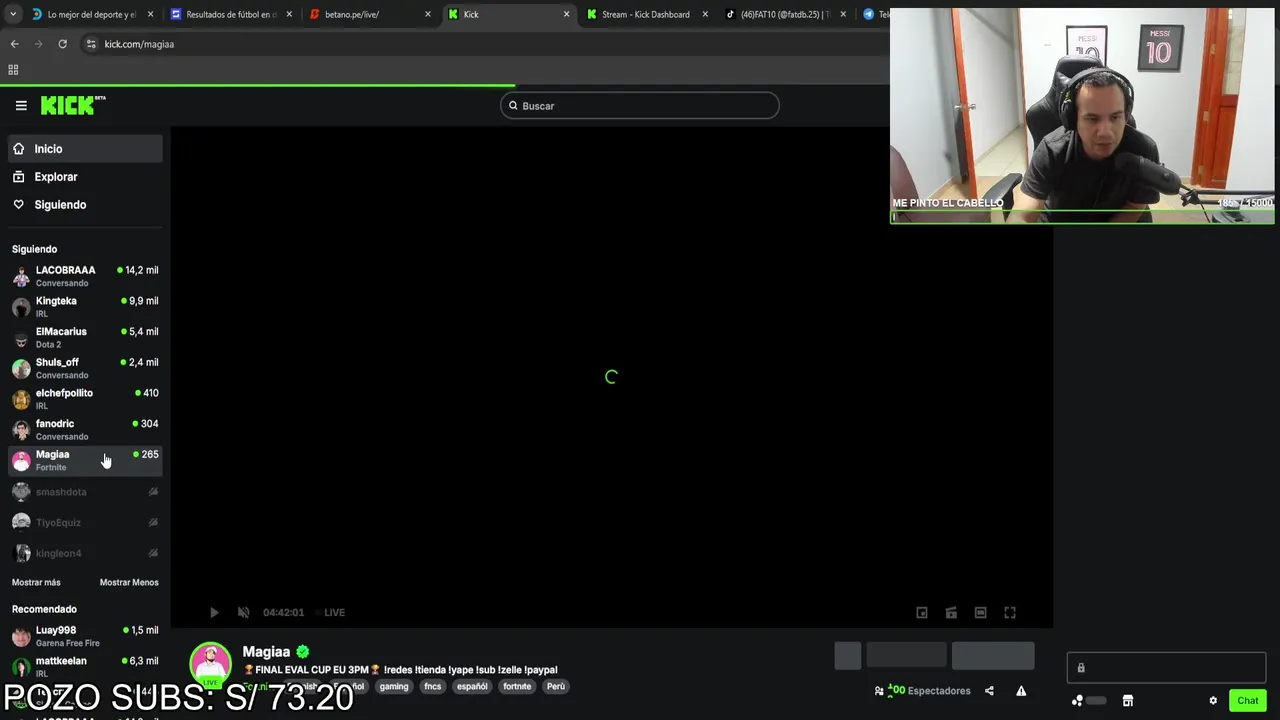
Task: Open offline channel TiyoEquiz
Action: pos(85,522)
